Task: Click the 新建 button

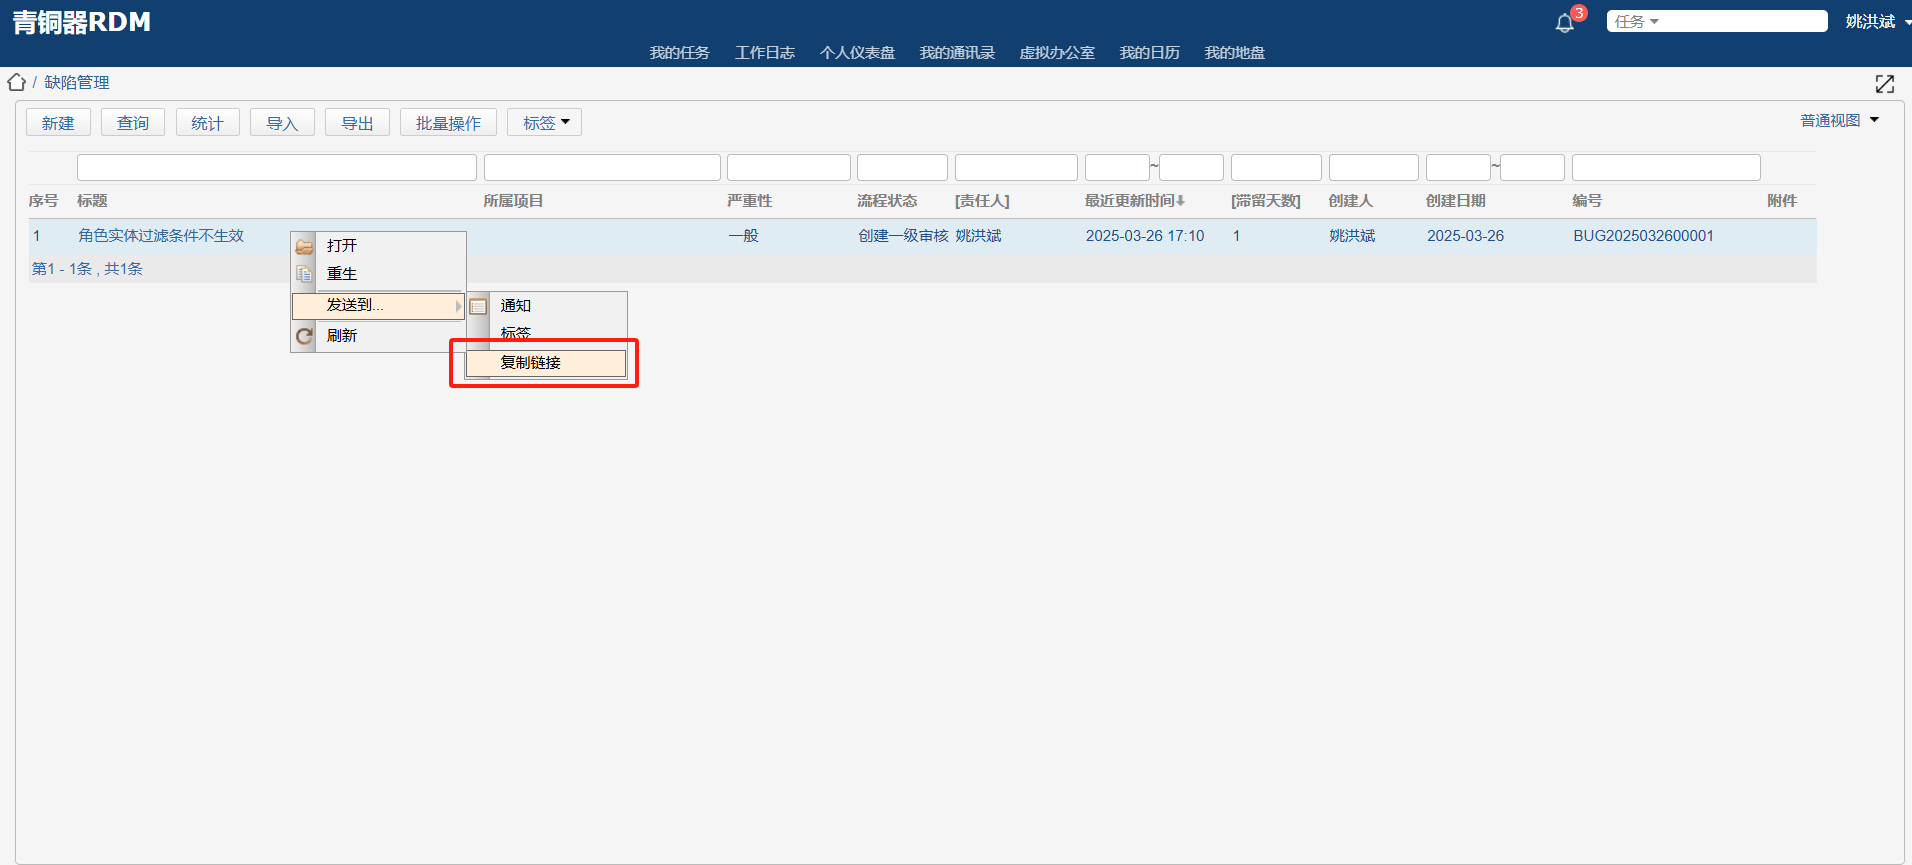Action: coord(58,123)
